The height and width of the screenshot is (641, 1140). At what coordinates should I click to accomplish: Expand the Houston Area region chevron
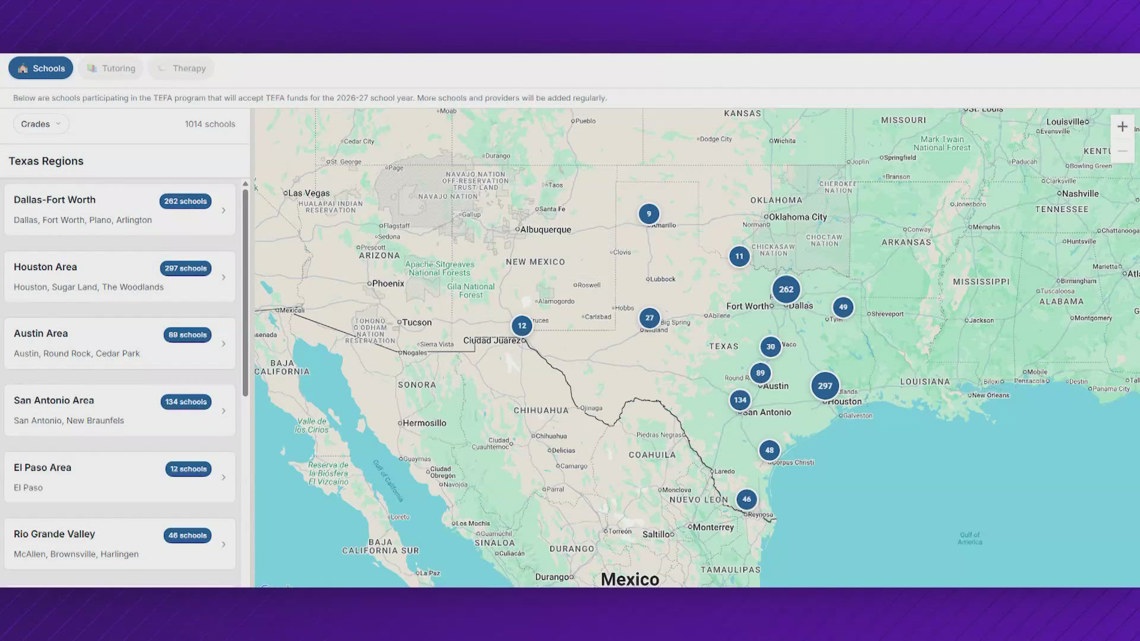223,277
